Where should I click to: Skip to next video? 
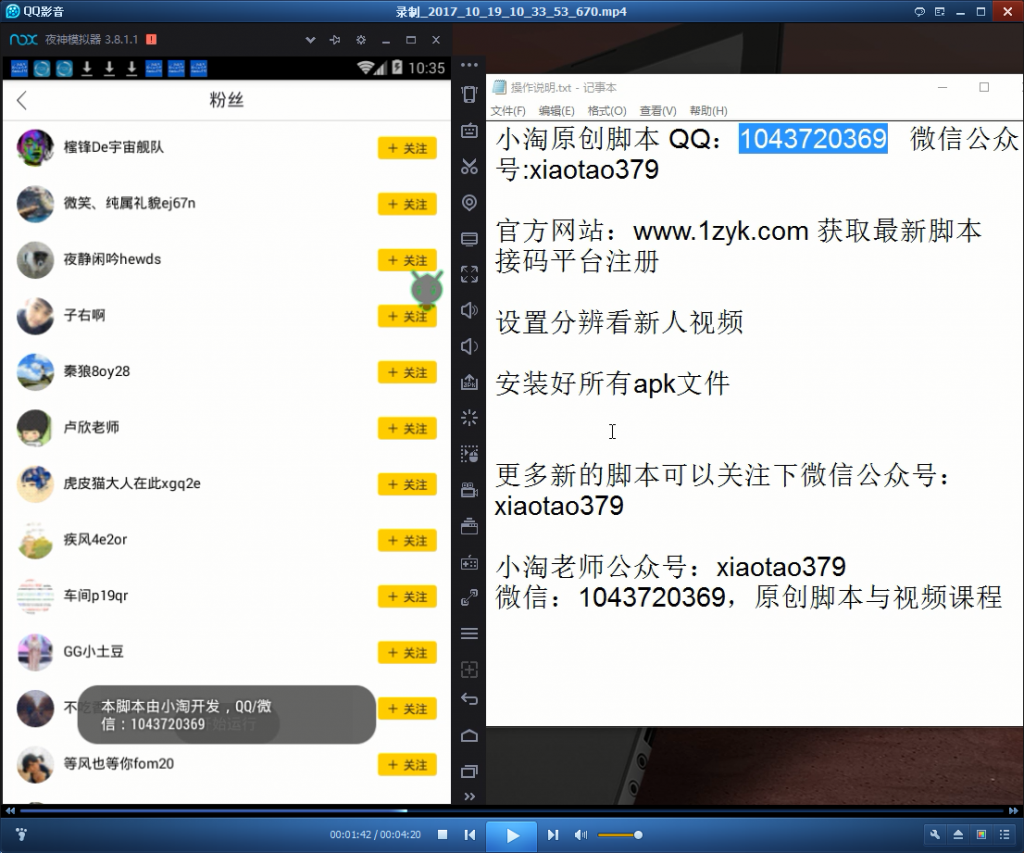[553, 835]
